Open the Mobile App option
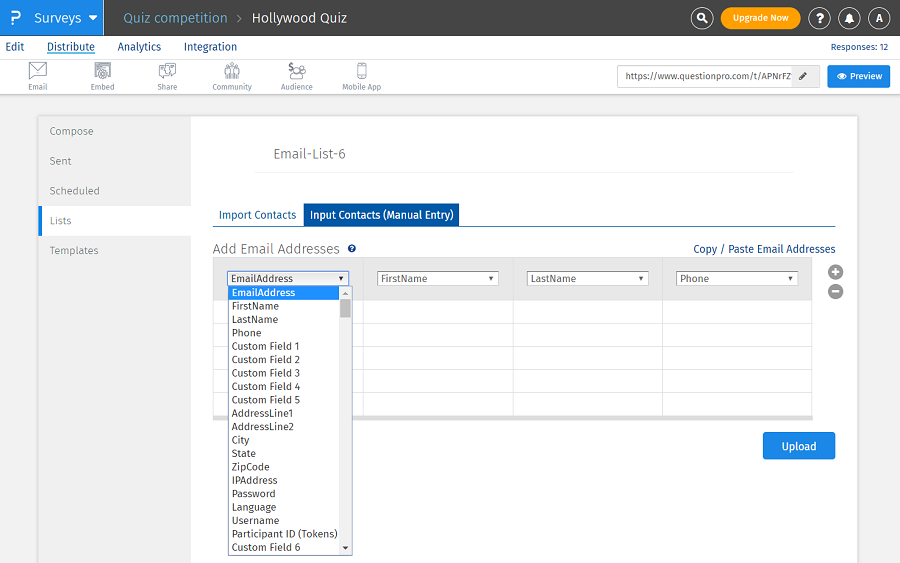The height and width of the screenshot is (563, 900). point(361,76)
